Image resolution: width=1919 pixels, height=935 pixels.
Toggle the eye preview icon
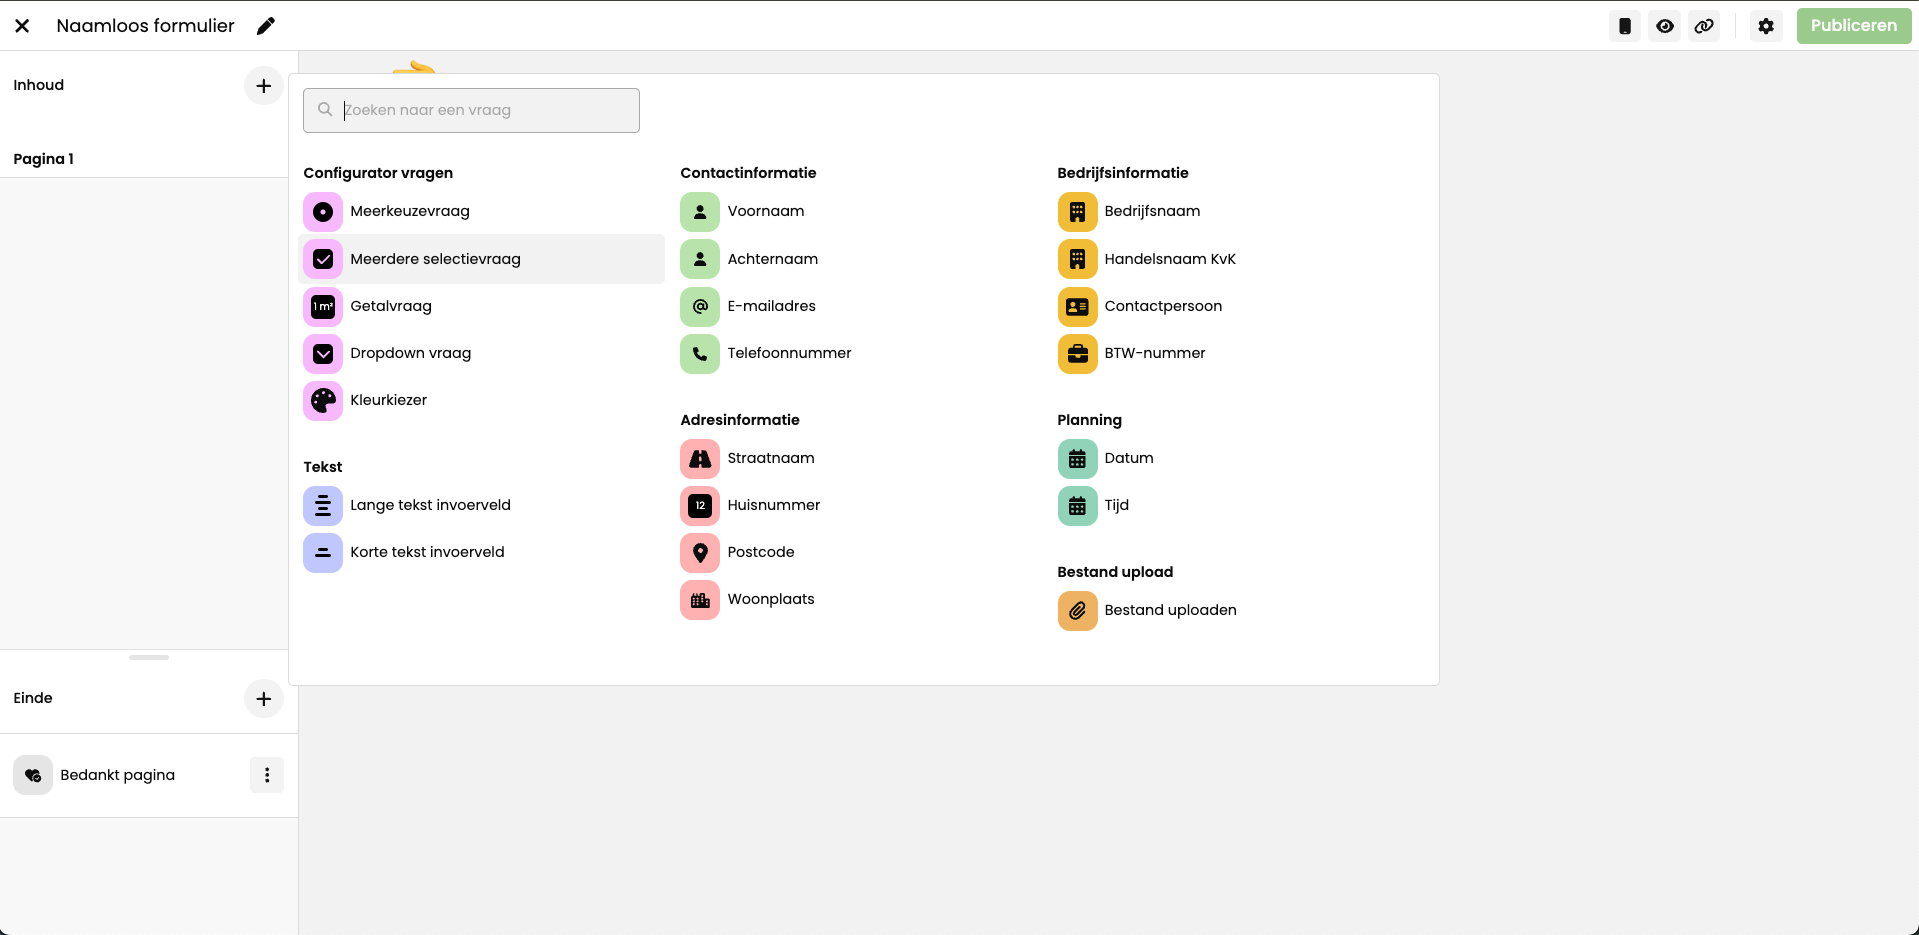1665,26
